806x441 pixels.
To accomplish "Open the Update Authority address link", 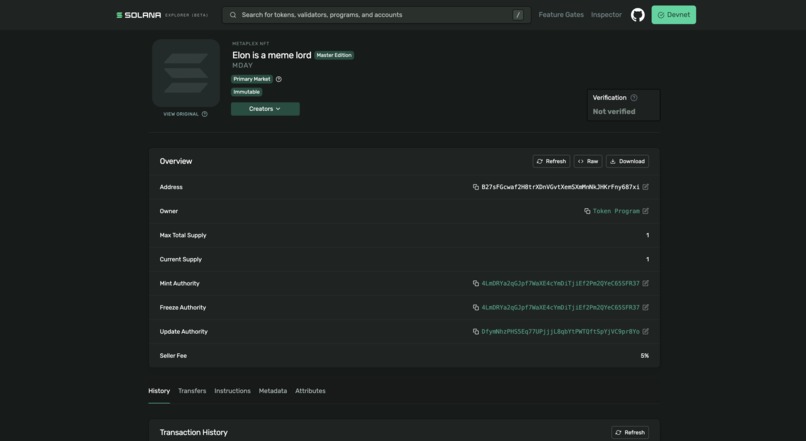I will click(560, 332).
